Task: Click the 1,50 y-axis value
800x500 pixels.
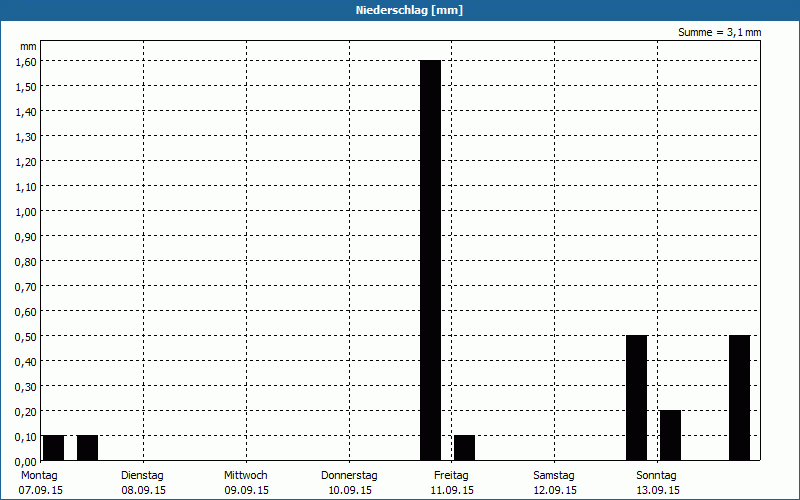Action: point(26,87)
